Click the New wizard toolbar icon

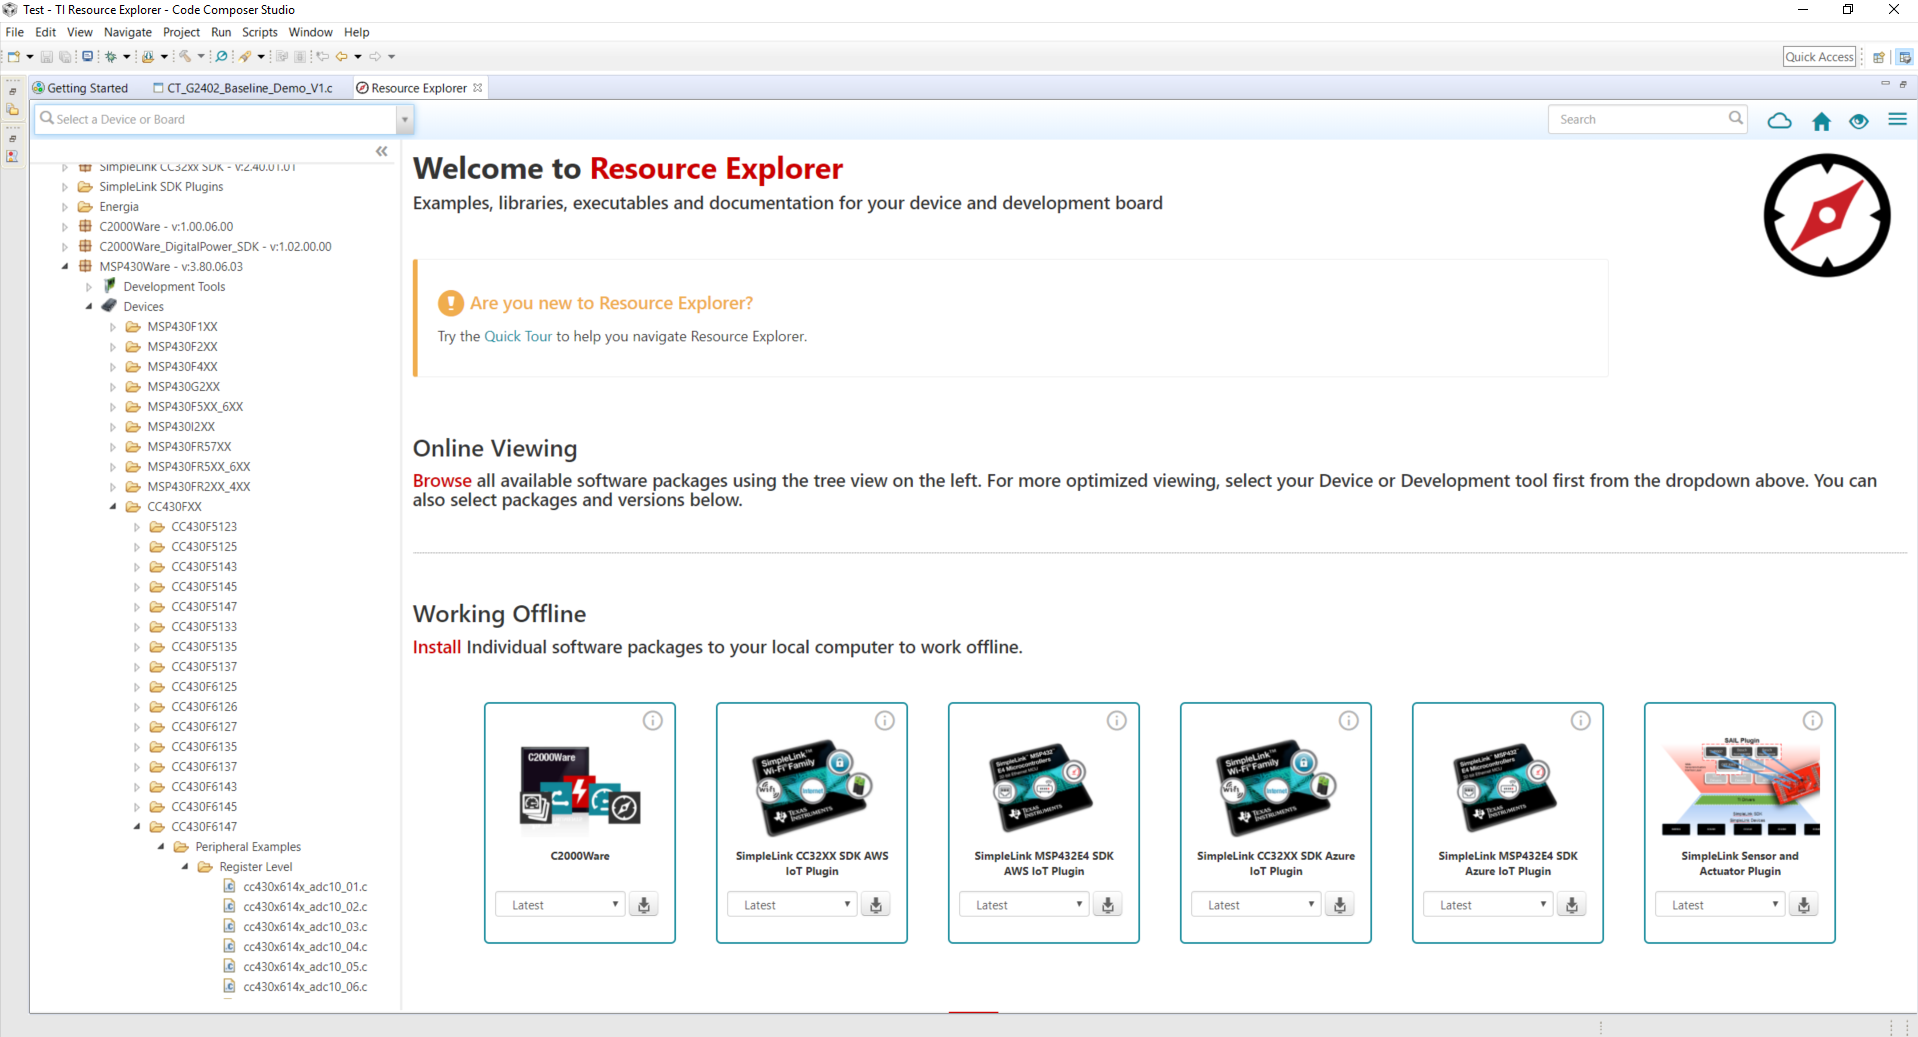14,56
